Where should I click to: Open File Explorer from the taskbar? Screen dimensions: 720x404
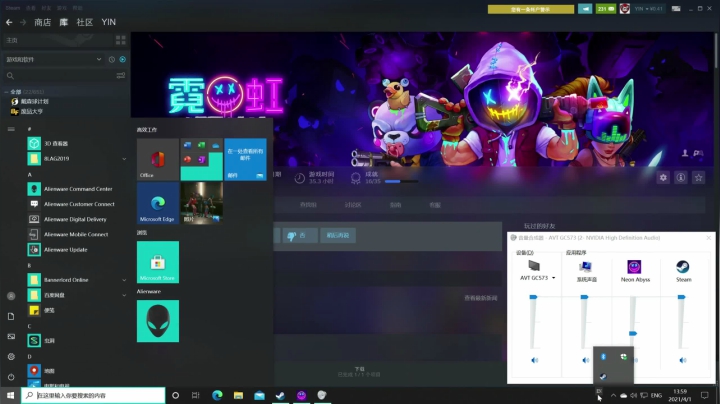(x=238, y=395)
